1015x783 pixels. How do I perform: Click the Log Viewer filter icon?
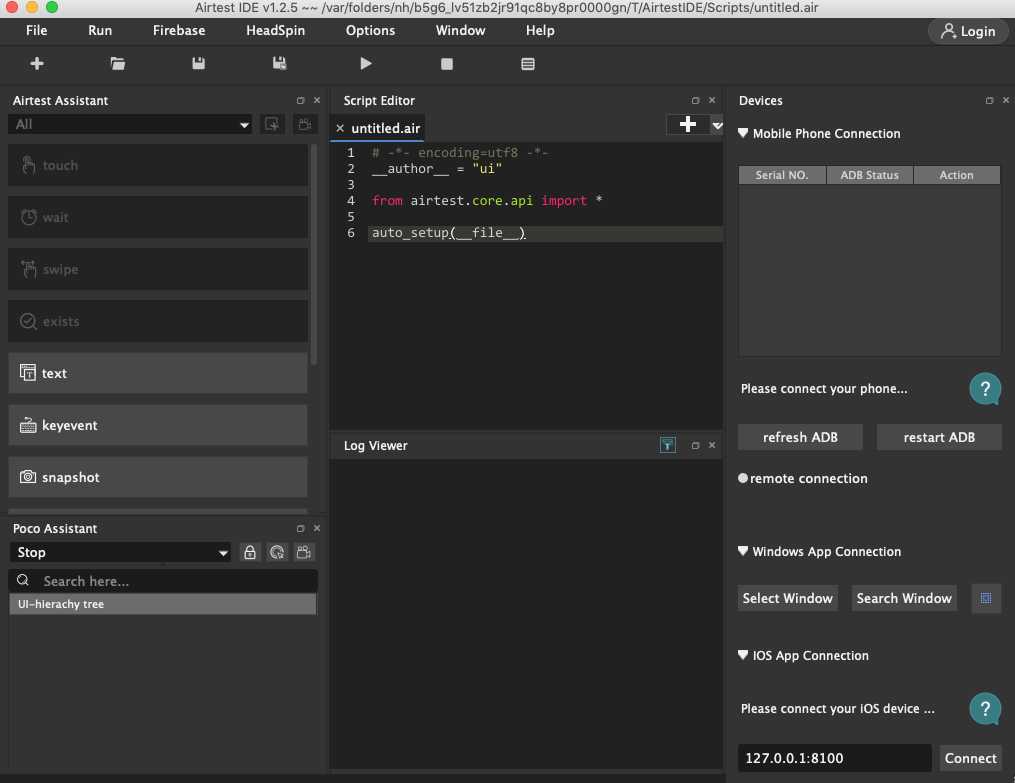coord(667,445)
